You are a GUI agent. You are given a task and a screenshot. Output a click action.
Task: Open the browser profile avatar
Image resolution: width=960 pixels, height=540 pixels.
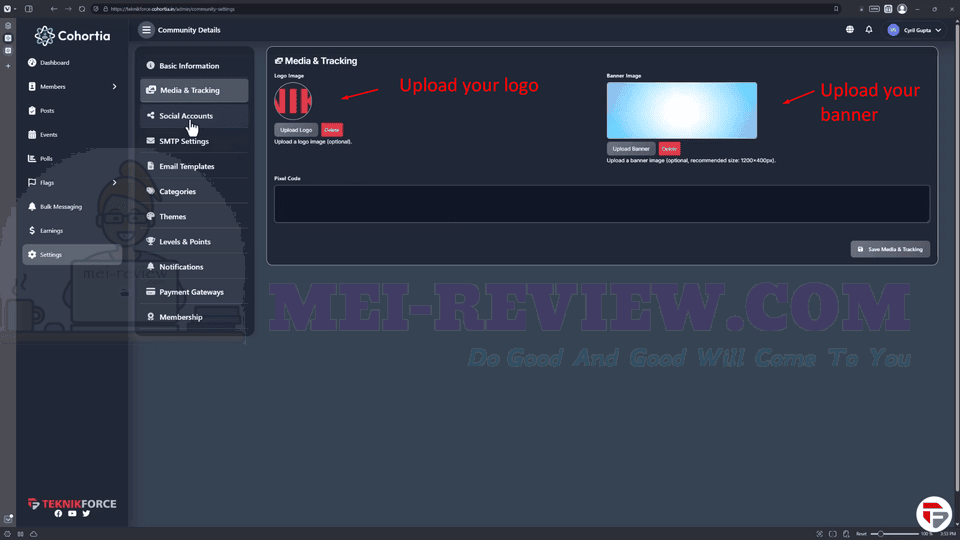[x=902, y=9]
